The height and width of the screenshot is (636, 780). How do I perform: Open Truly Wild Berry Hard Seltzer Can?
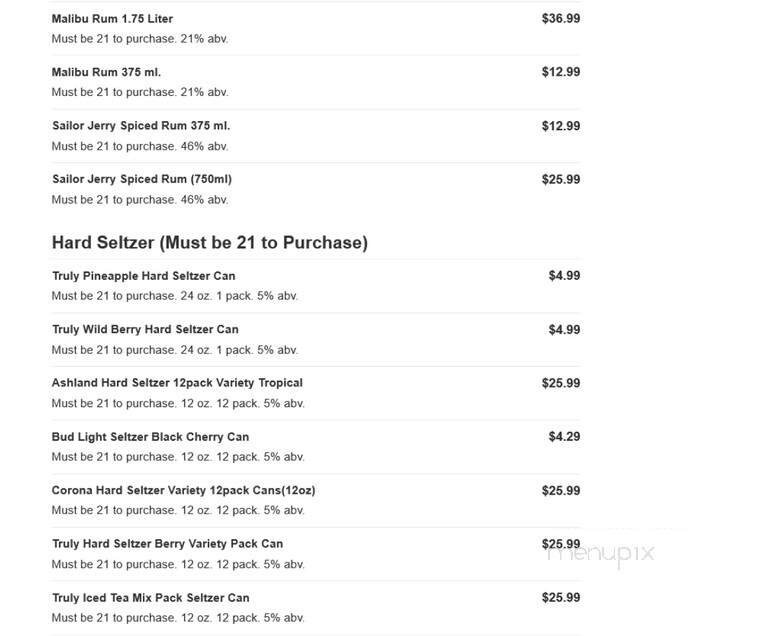tap(145, 329)
